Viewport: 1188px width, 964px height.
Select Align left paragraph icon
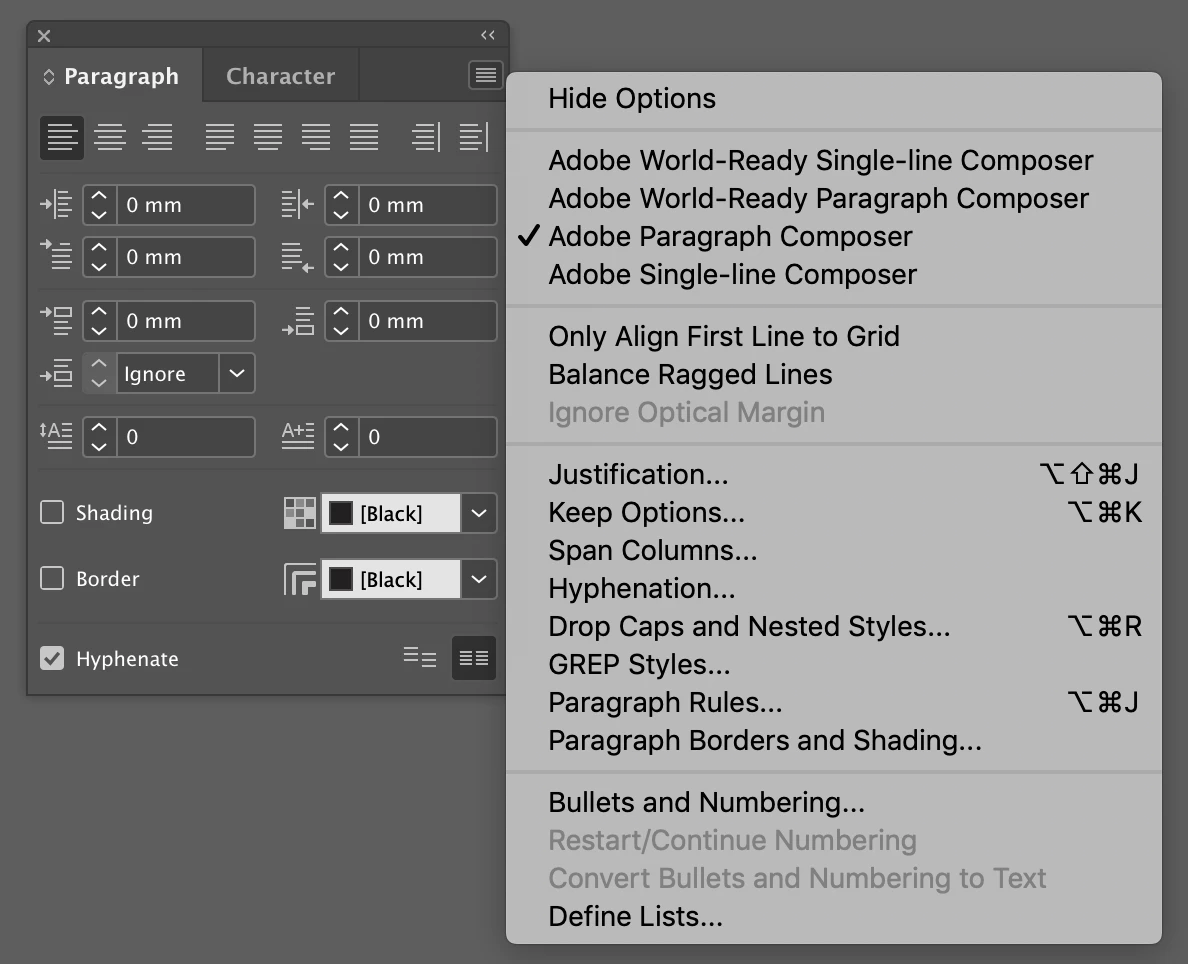pyautogui.click(x=61, y=137)
